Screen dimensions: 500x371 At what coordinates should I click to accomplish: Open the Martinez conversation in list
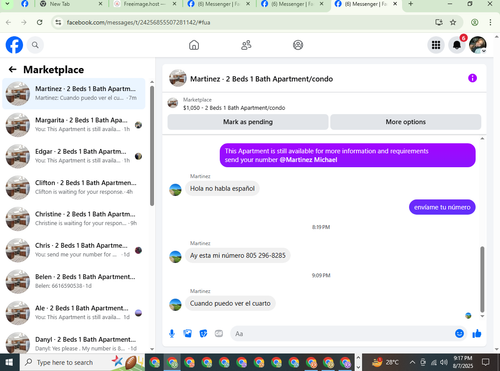click(x=74, y=94)
